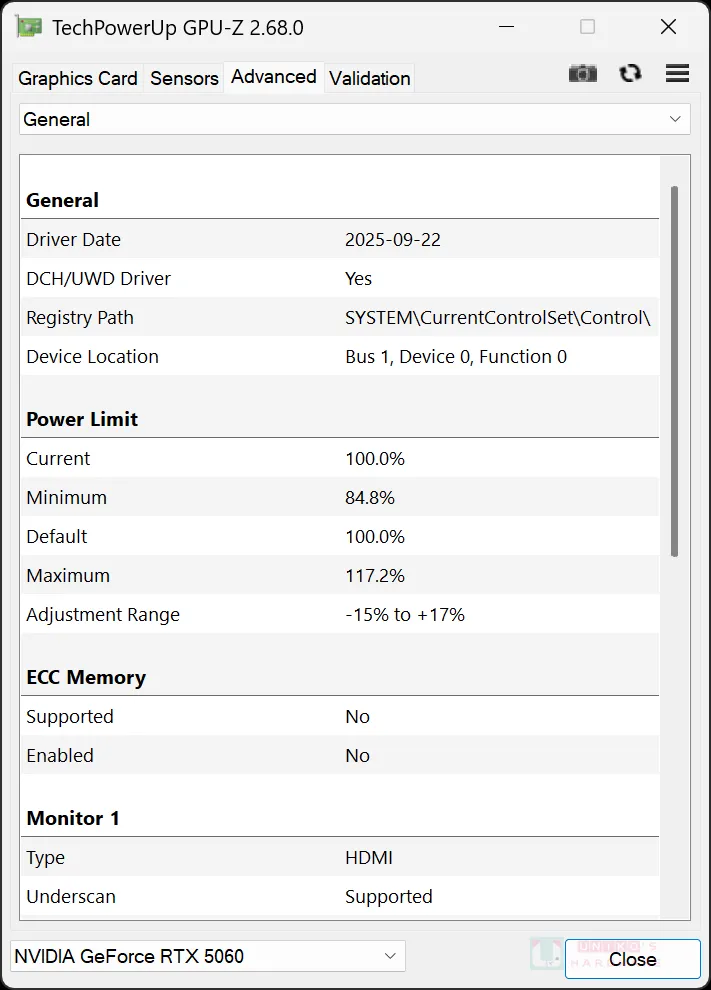Go to the Validation tab

[369, 78]
